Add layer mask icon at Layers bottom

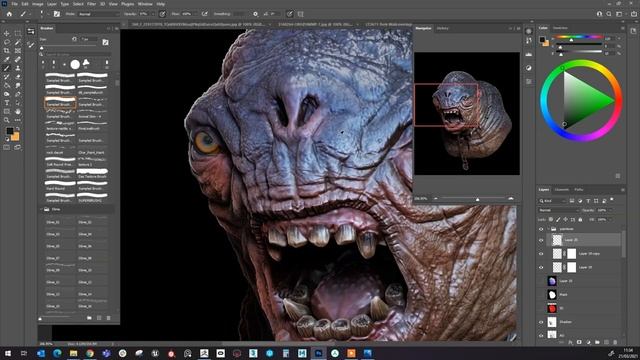coord(579,342)
